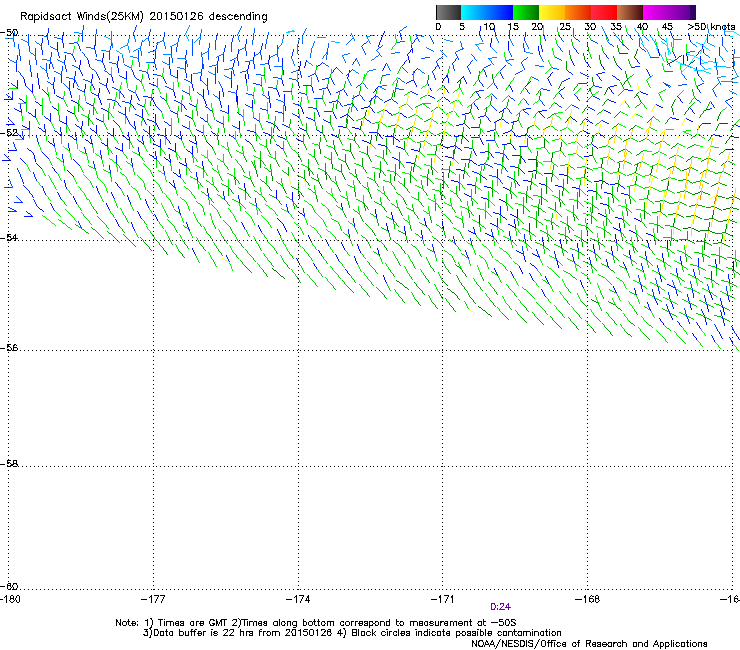Click the red 30-35 knots legend segment
The width and height of the screenshot is (740, 650).
(x=604, y=12)
